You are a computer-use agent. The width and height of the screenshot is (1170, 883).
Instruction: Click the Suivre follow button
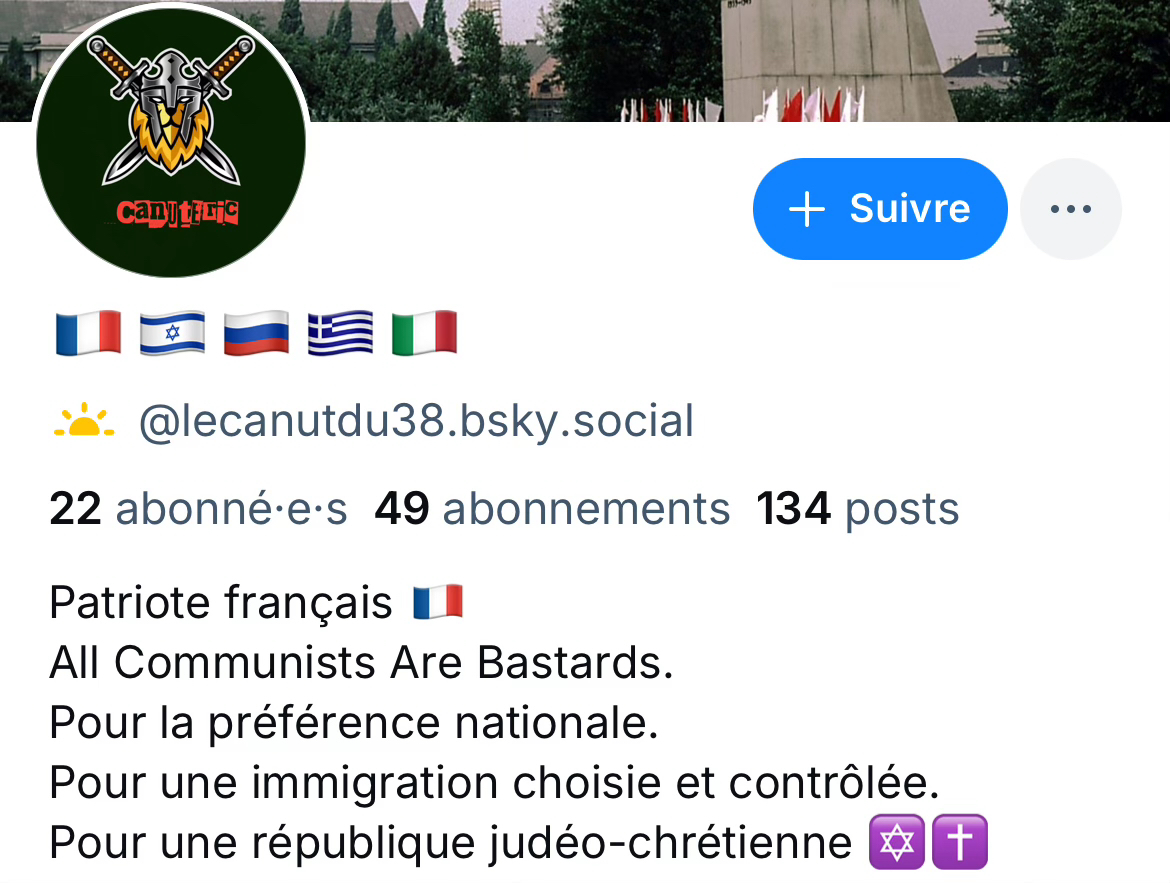(880, 209)
